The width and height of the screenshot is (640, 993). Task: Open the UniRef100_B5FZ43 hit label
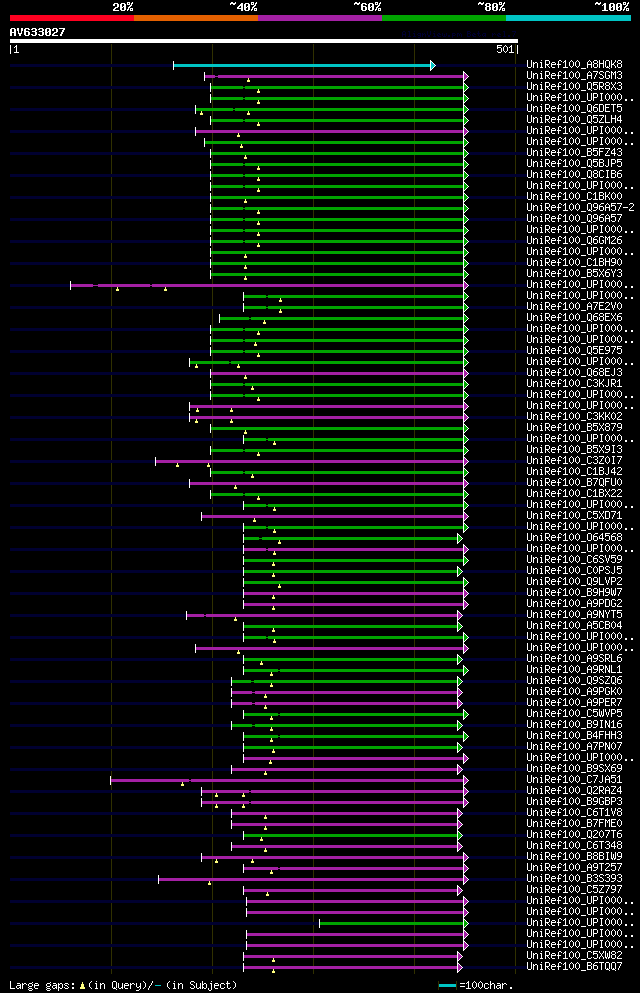[x=574, y=153]
